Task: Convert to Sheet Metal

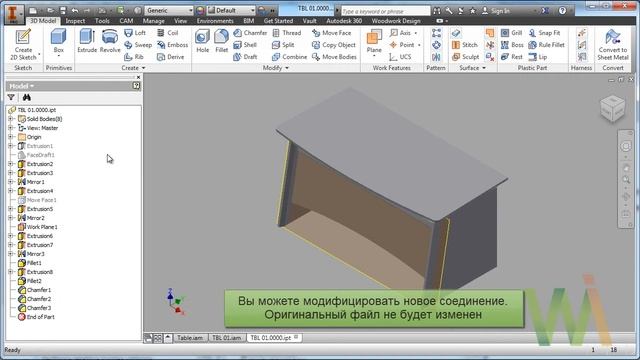Action: (x=613, y=44)
